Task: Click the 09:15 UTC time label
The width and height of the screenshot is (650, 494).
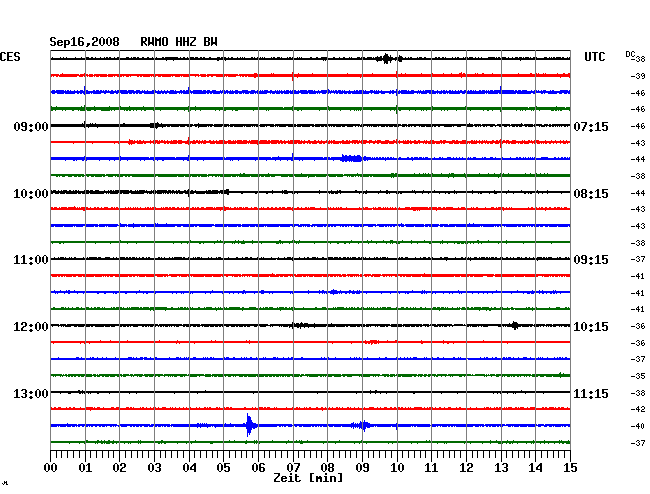Action: coord(591,260)
